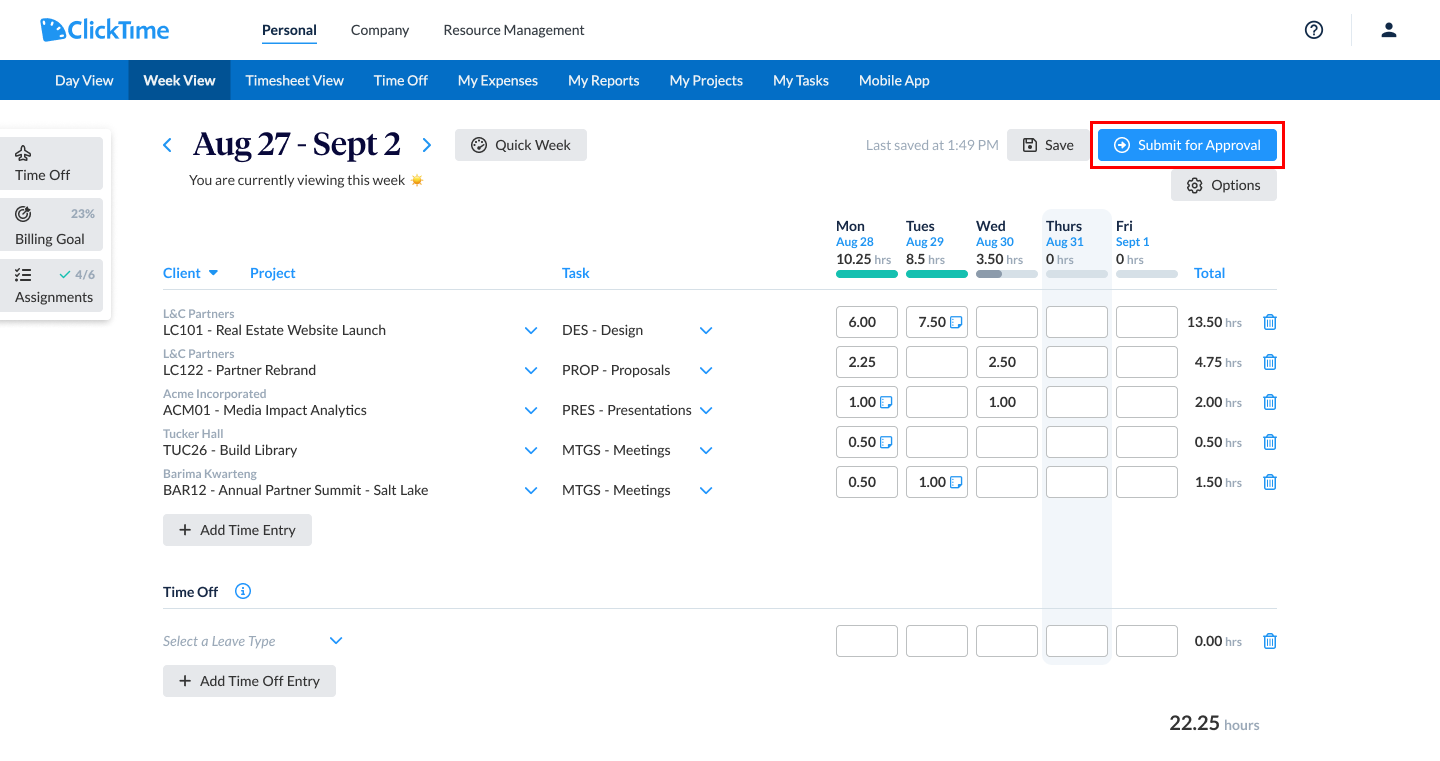Open project dropdown for LC122 Partner Rebrand

pos(531,370)
